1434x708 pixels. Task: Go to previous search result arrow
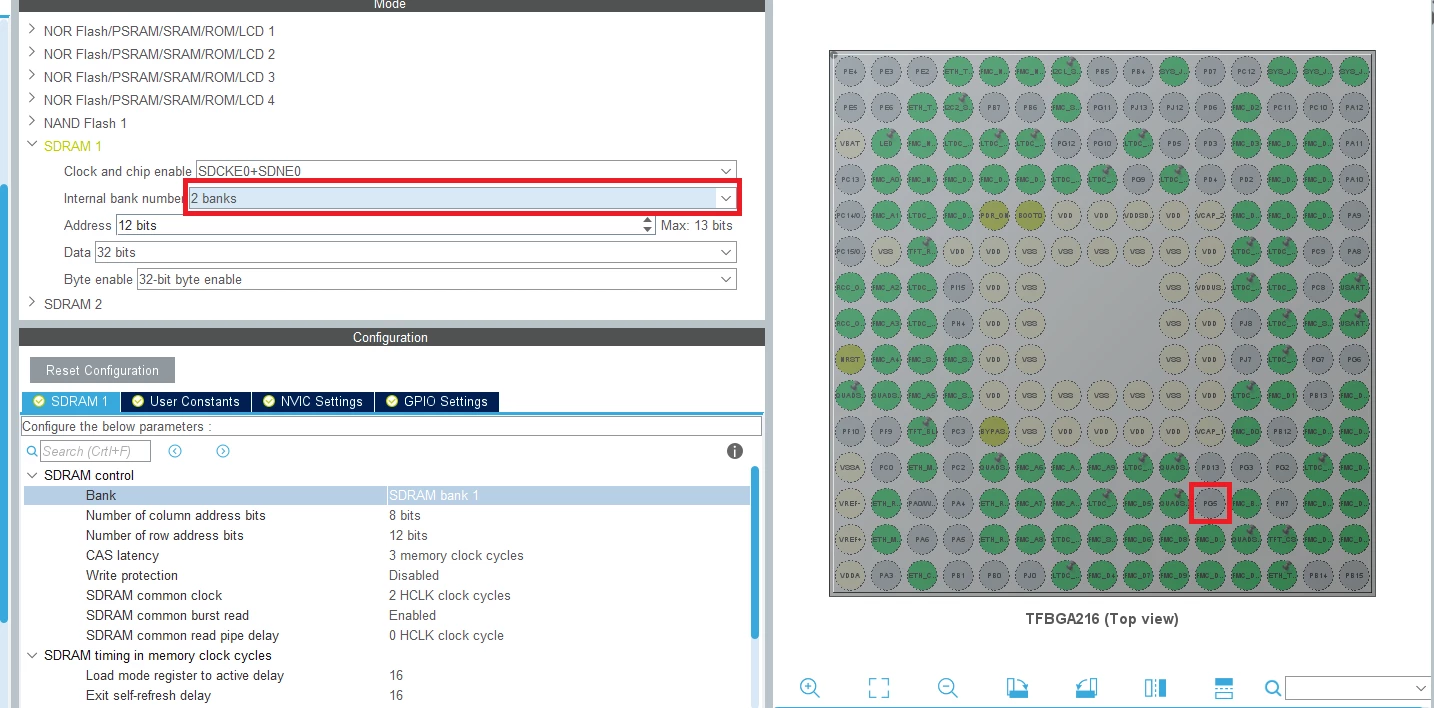coord(175,451)
